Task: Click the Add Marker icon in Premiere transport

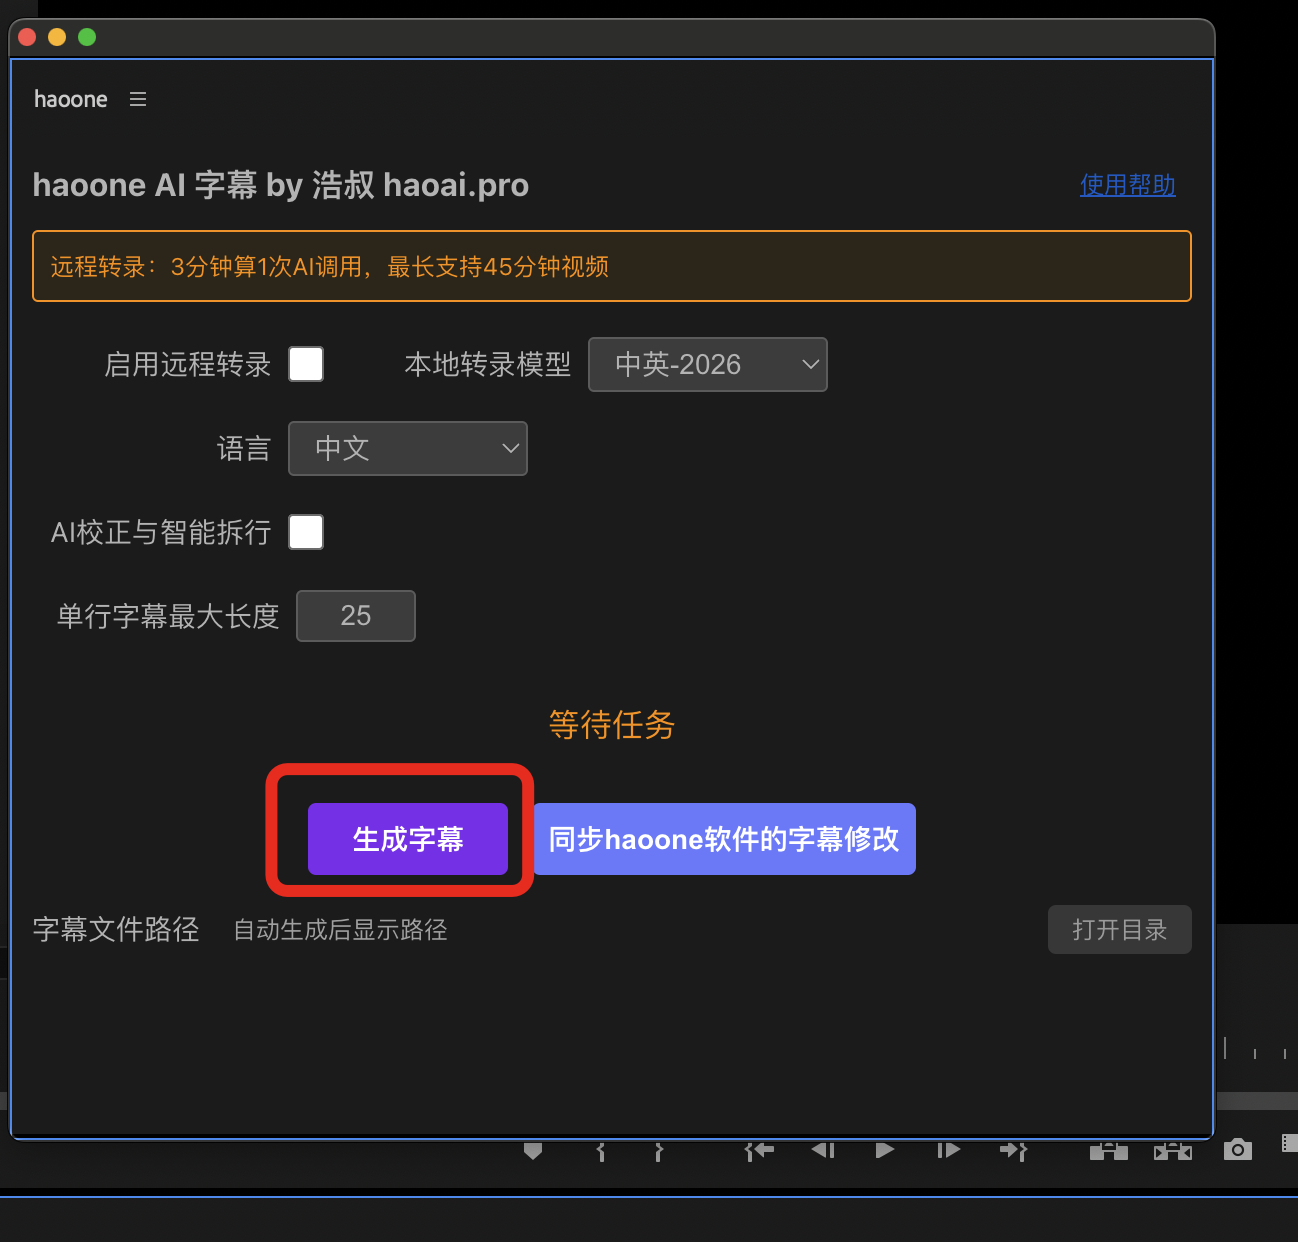Action: [533, 1151]
